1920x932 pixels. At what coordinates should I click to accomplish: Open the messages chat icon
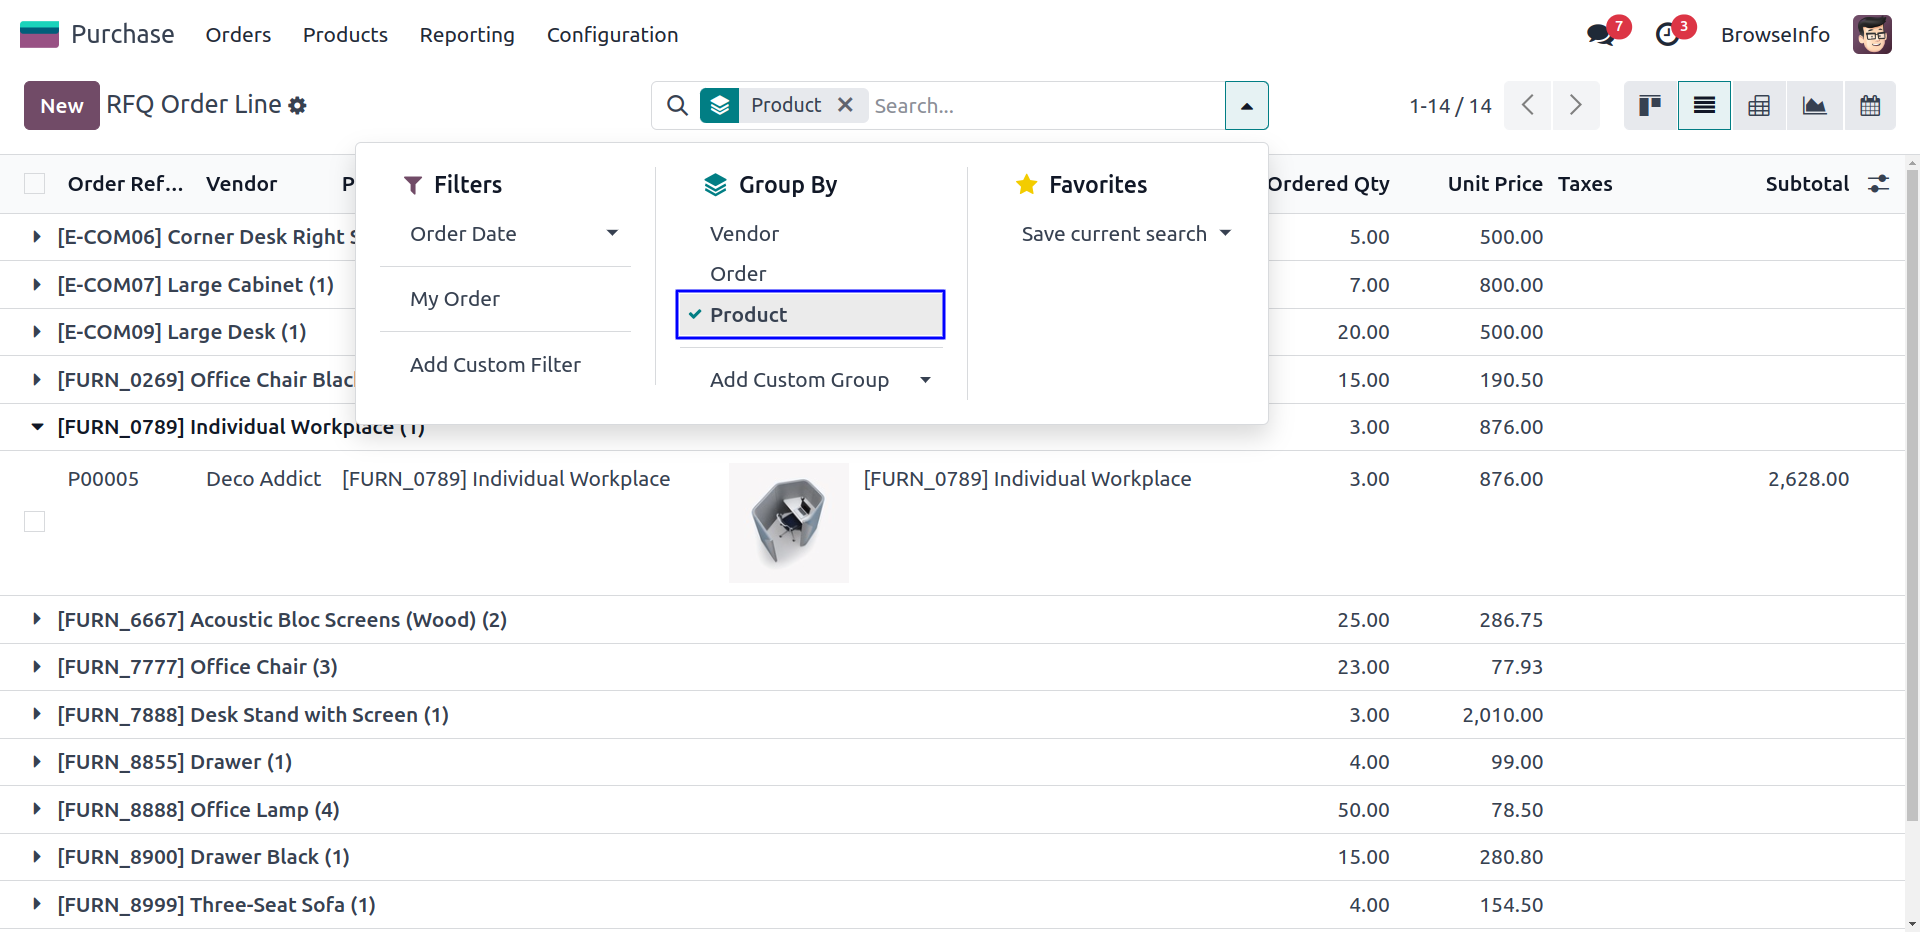coord(1601,35)
